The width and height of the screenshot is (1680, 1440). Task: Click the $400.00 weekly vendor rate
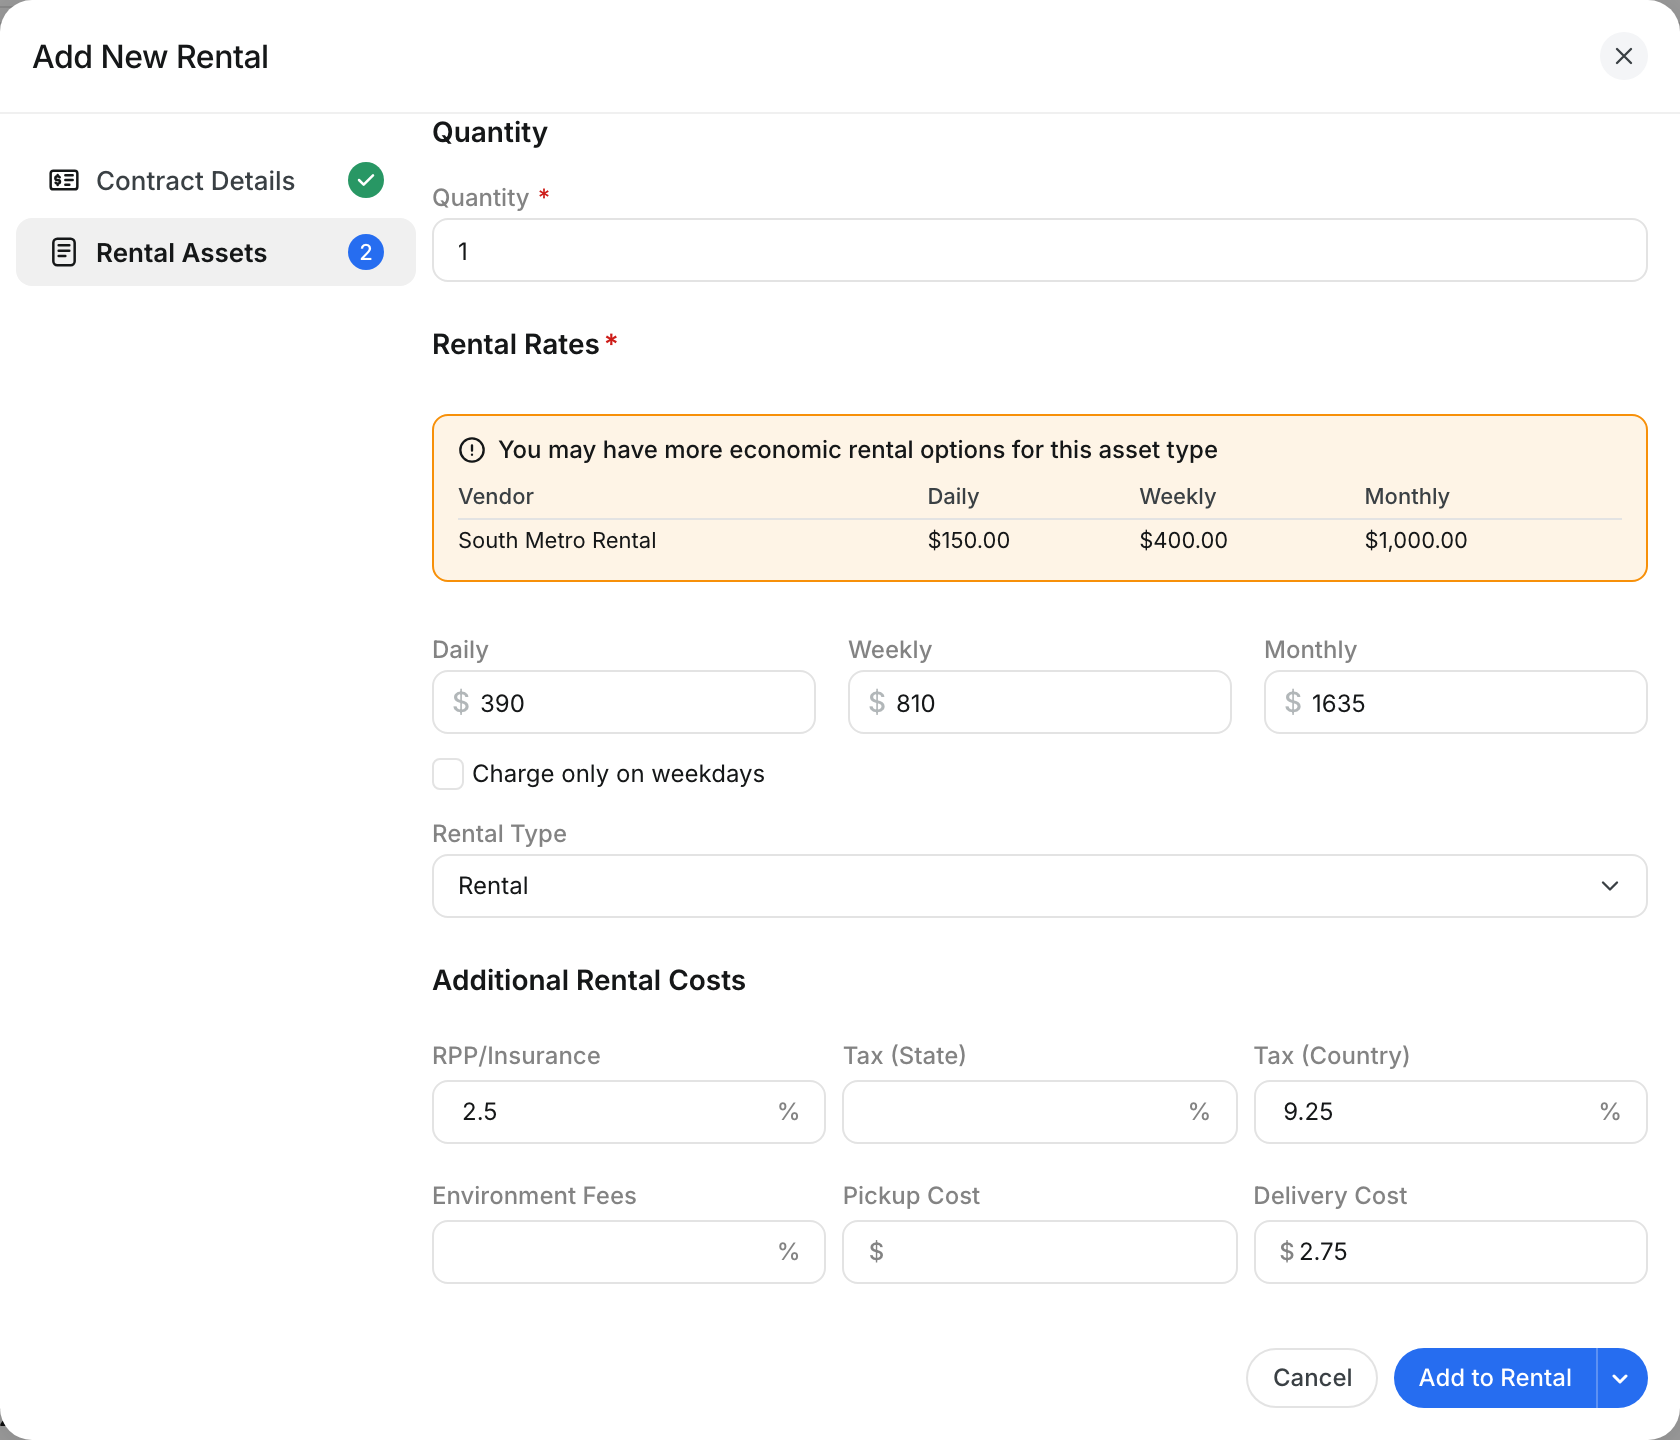[x=1183, y=540]
